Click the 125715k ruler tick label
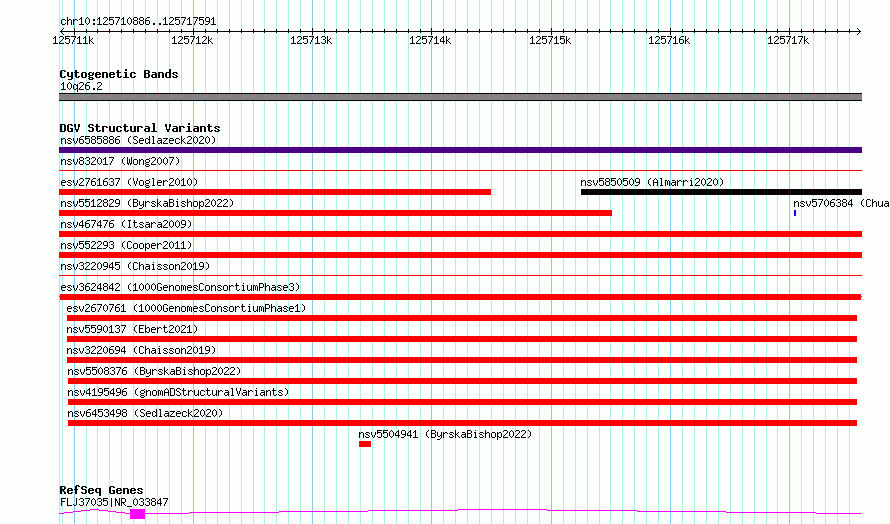The height and width of the screenshot is (524, 890). click(x=550, y=40)
